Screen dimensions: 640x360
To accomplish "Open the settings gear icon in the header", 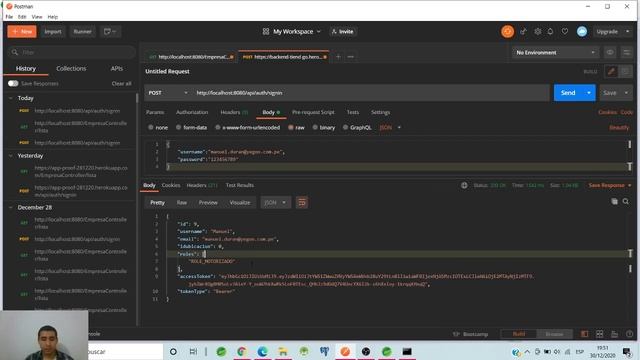I will pyautogui.click(x=538, y=31).
